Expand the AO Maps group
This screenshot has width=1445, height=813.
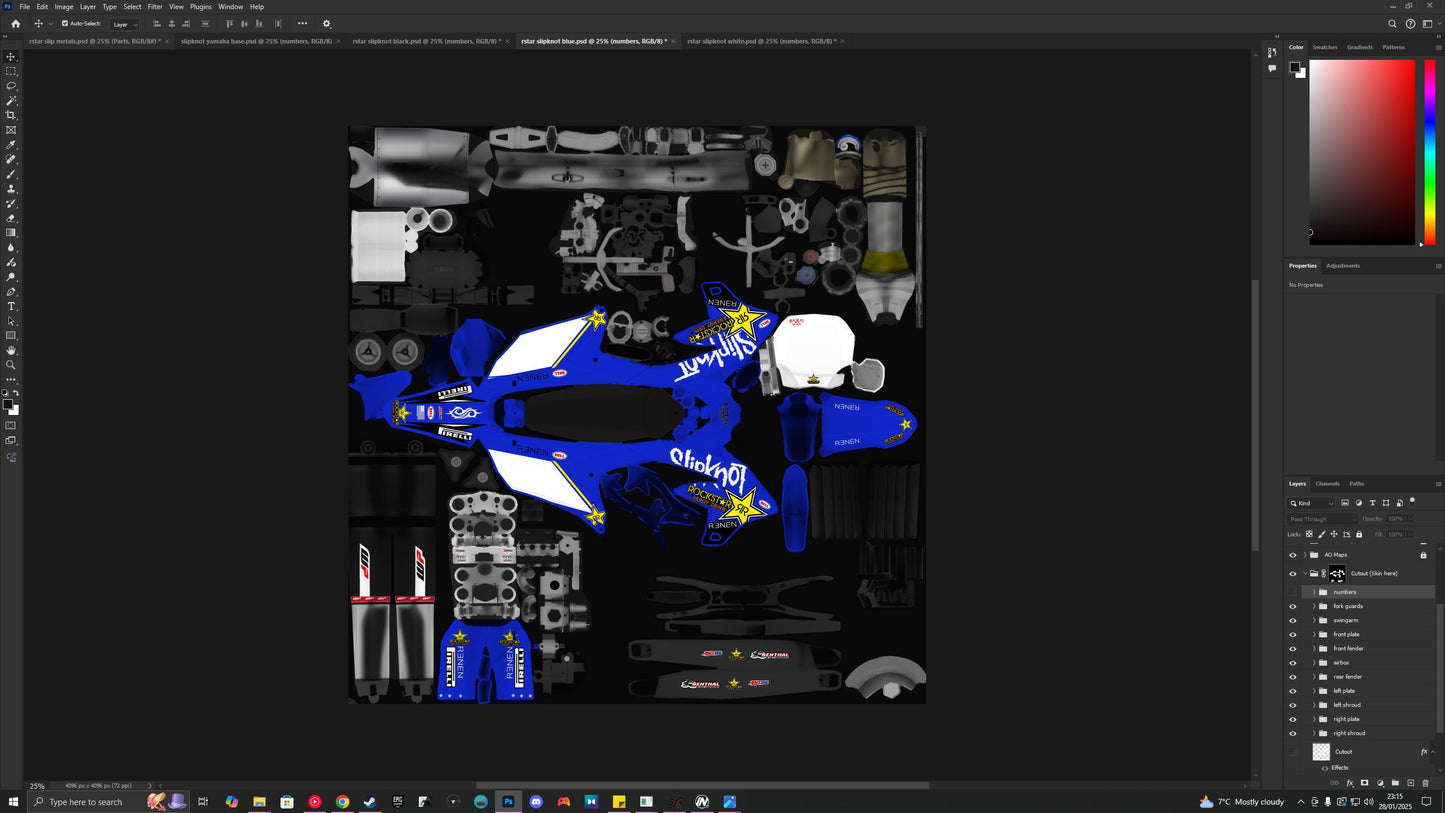[1305, 555]
